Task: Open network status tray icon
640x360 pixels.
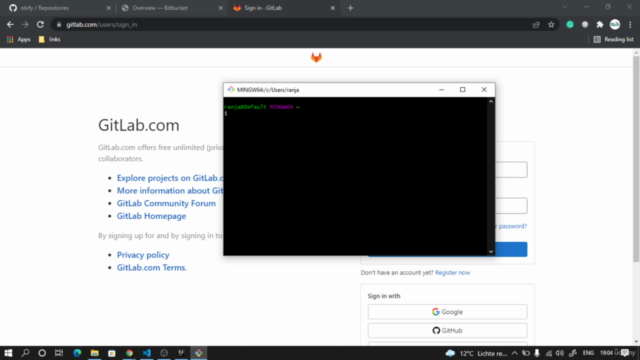Action: point(549,353)
